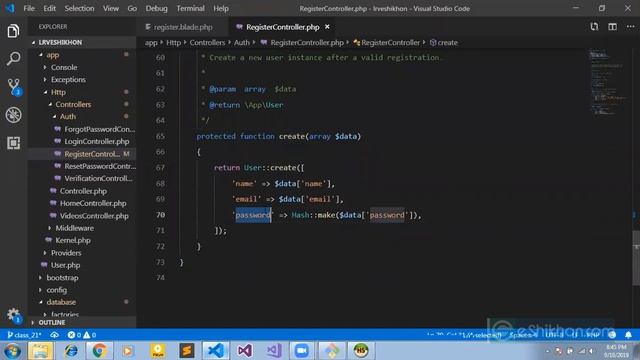Screen dimensions: 640x360
Task: Open the Debug menu
Action: [x=156, y=8]
